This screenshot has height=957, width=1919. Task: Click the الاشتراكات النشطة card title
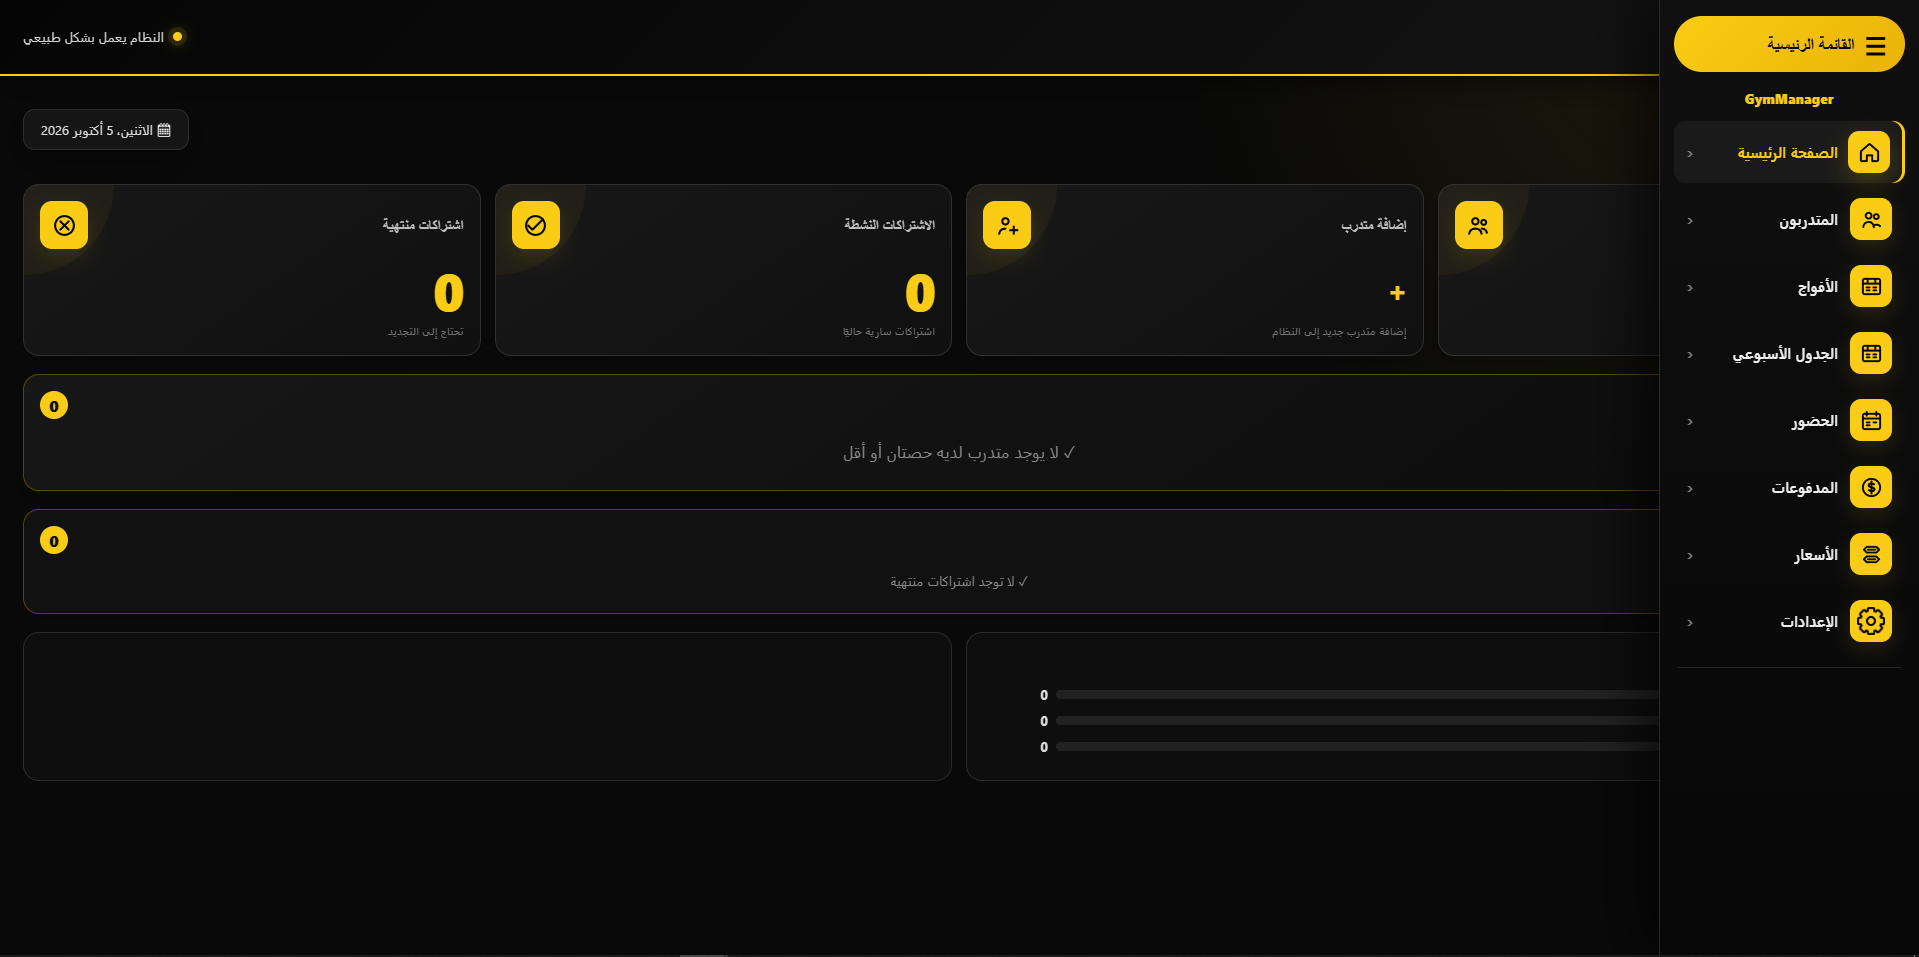(x=889, y=225)
